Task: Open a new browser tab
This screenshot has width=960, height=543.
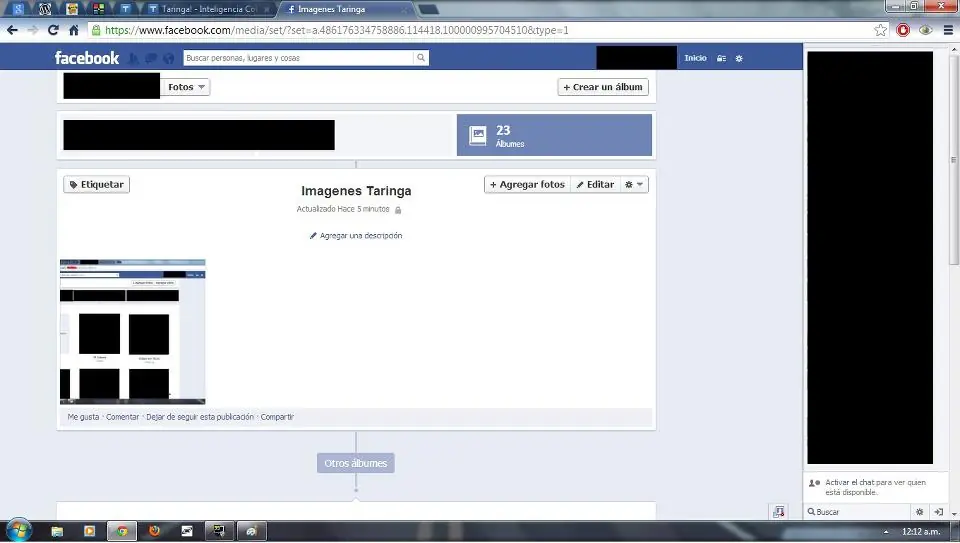Action: 429,9
